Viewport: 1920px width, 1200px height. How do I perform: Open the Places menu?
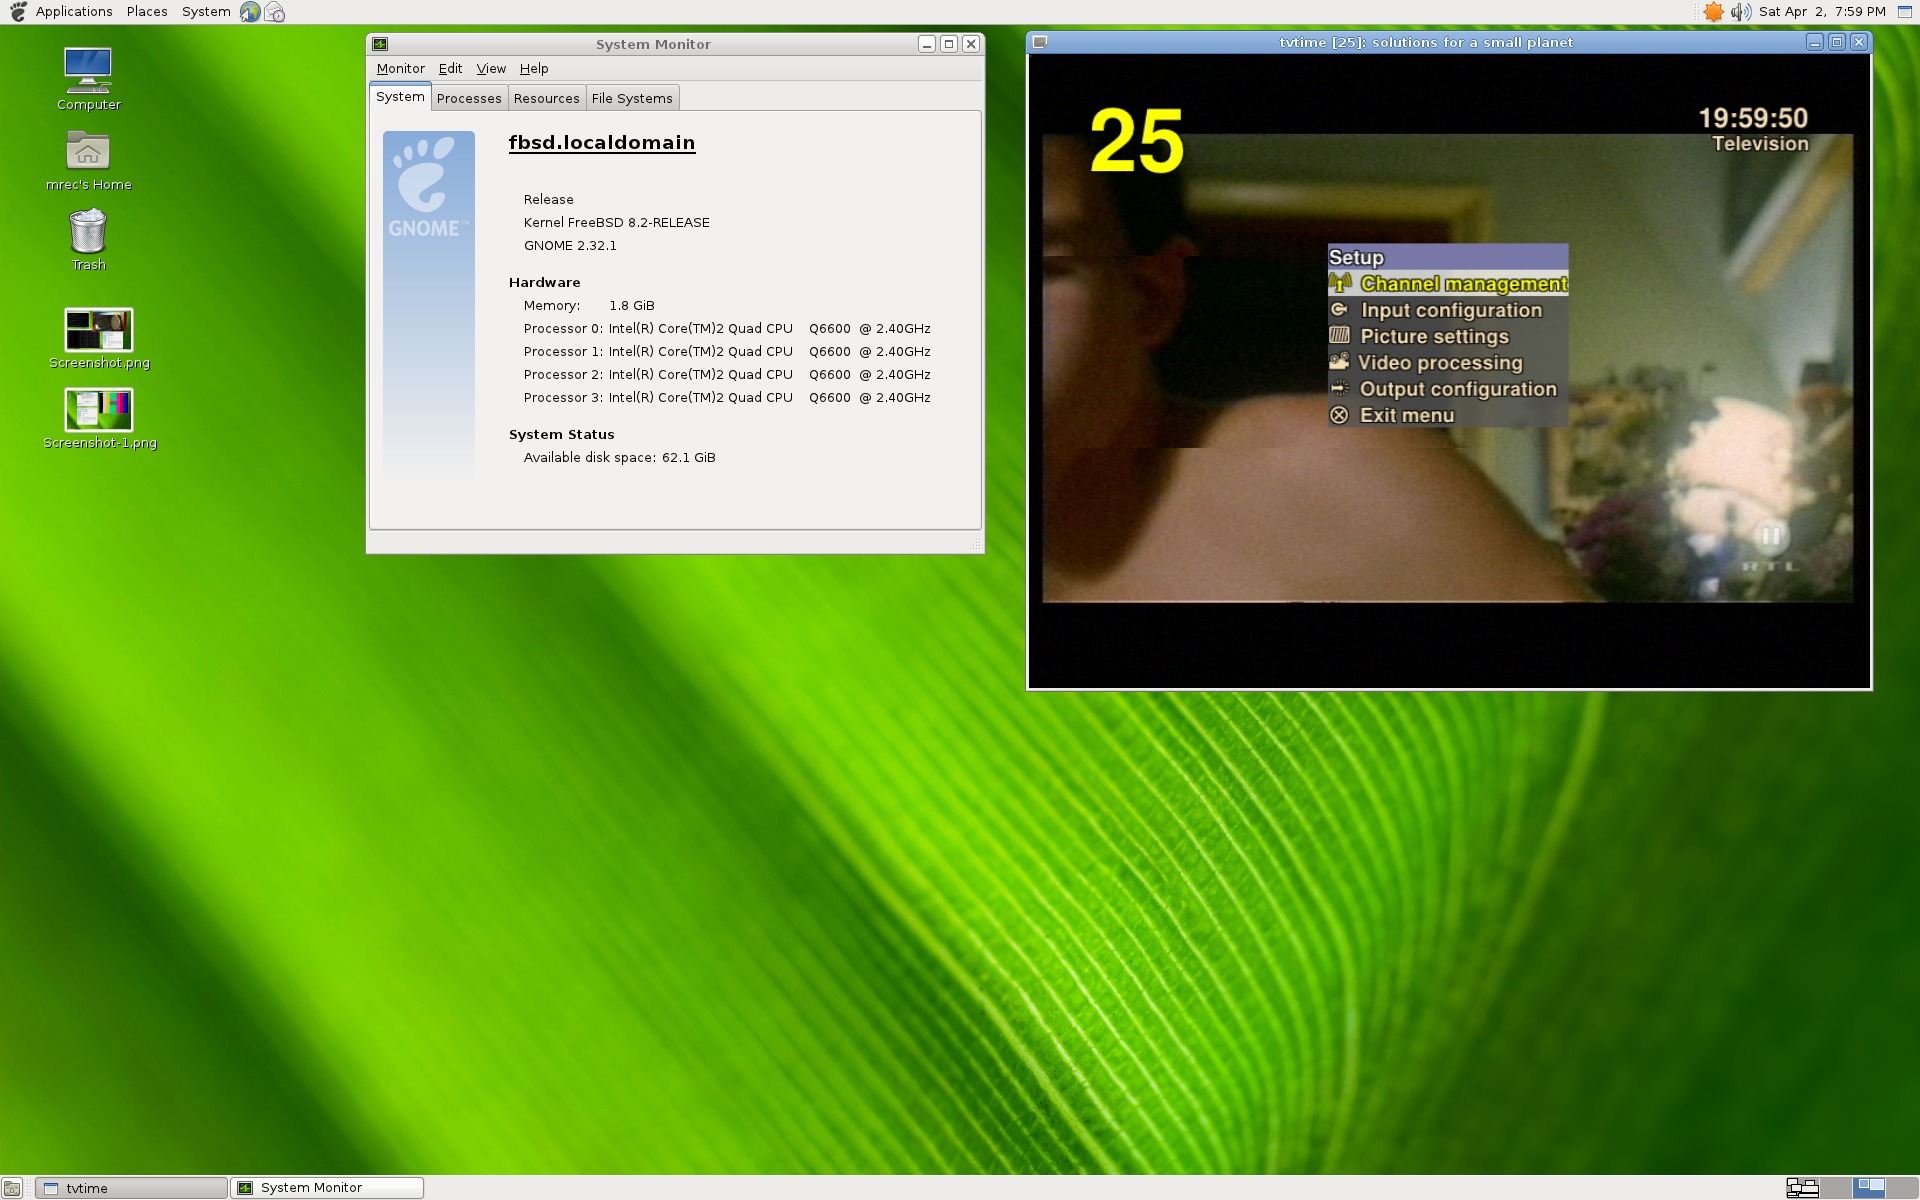(x=147, y=12)
